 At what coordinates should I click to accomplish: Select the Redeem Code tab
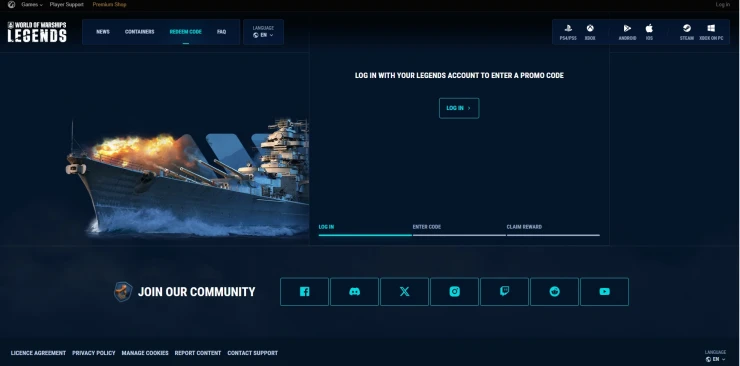pos(185,32)
